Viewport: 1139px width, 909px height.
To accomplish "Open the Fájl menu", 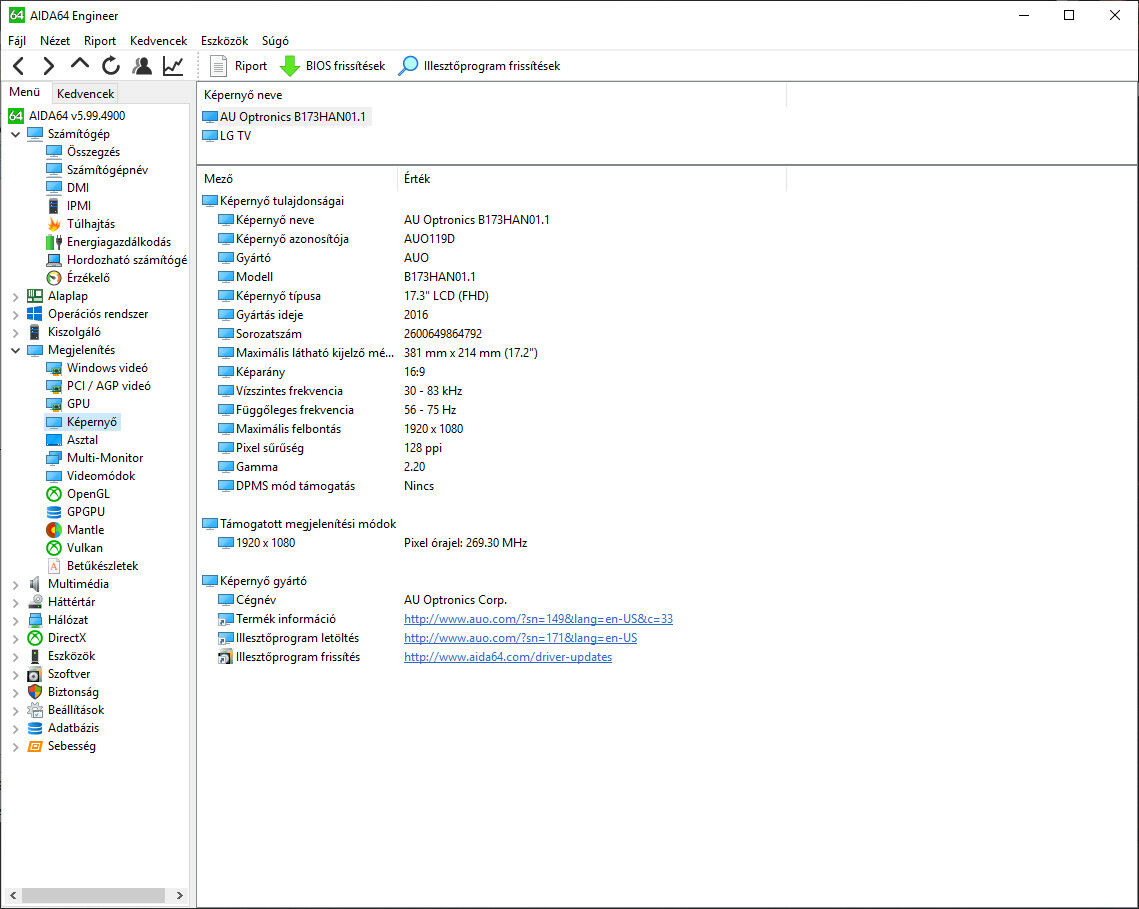I will point(17,41).
